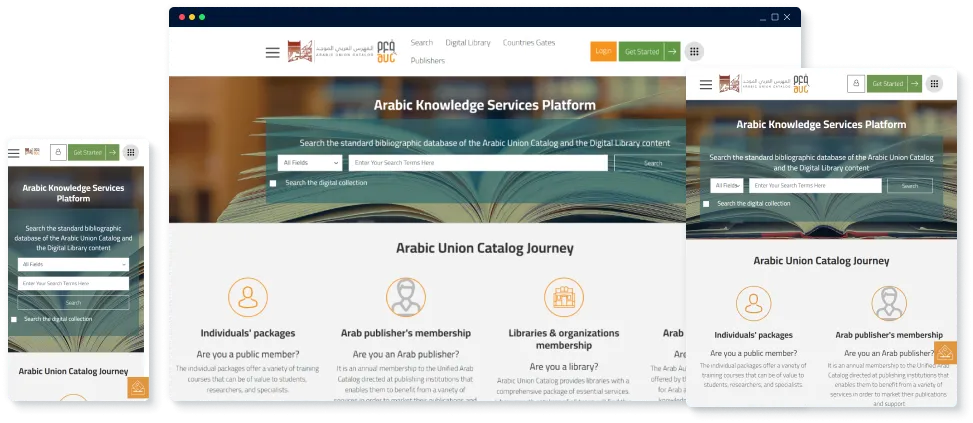
Task: Tick digital collection checkbox in mobile view
Action: (x=14, y=319)
